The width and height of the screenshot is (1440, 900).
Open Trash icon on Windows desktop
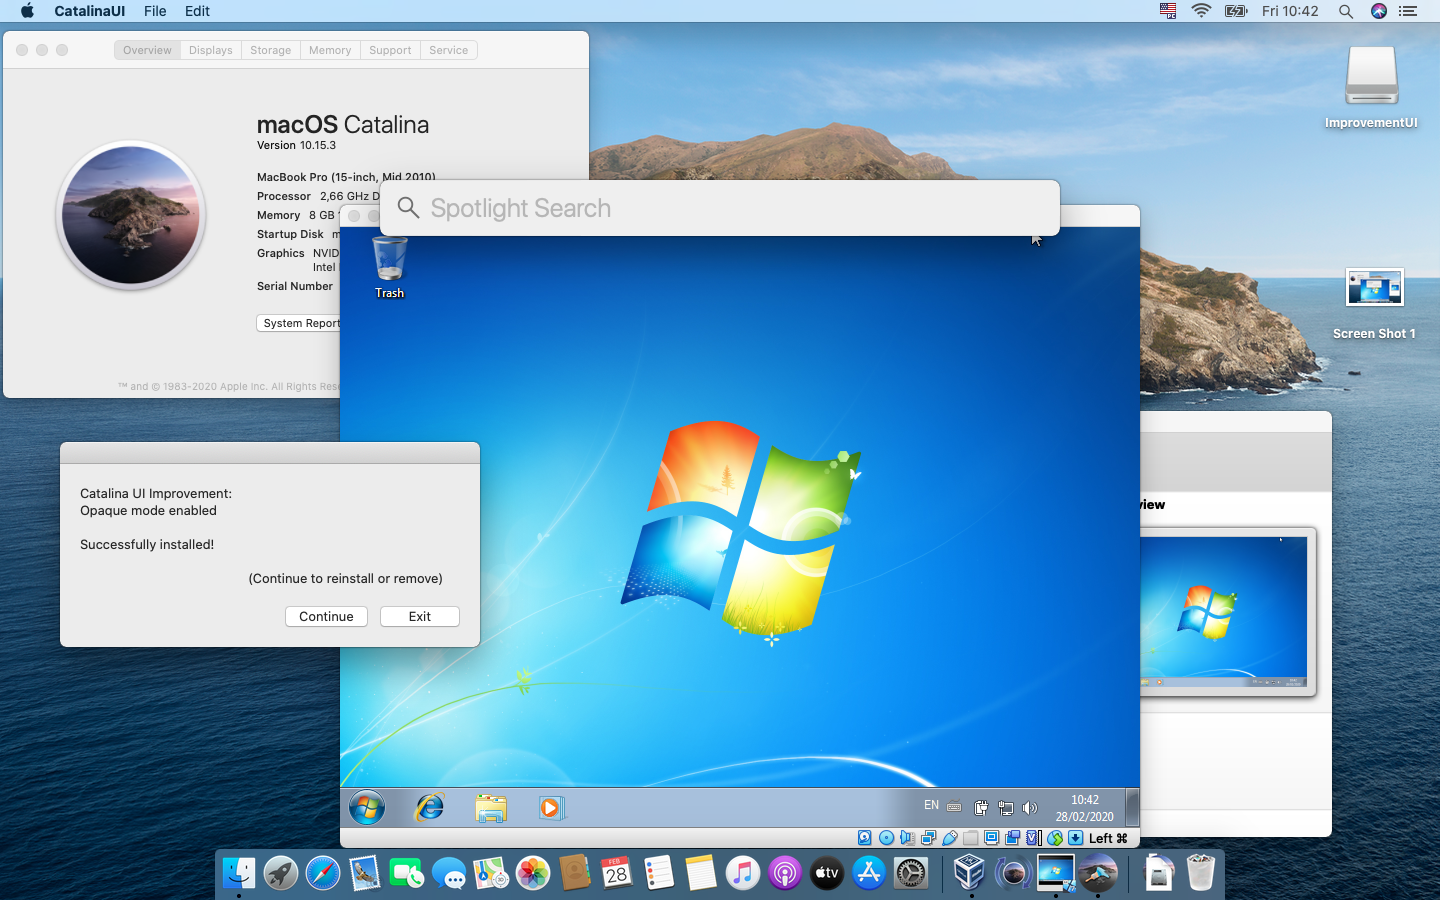coord(390,267)
